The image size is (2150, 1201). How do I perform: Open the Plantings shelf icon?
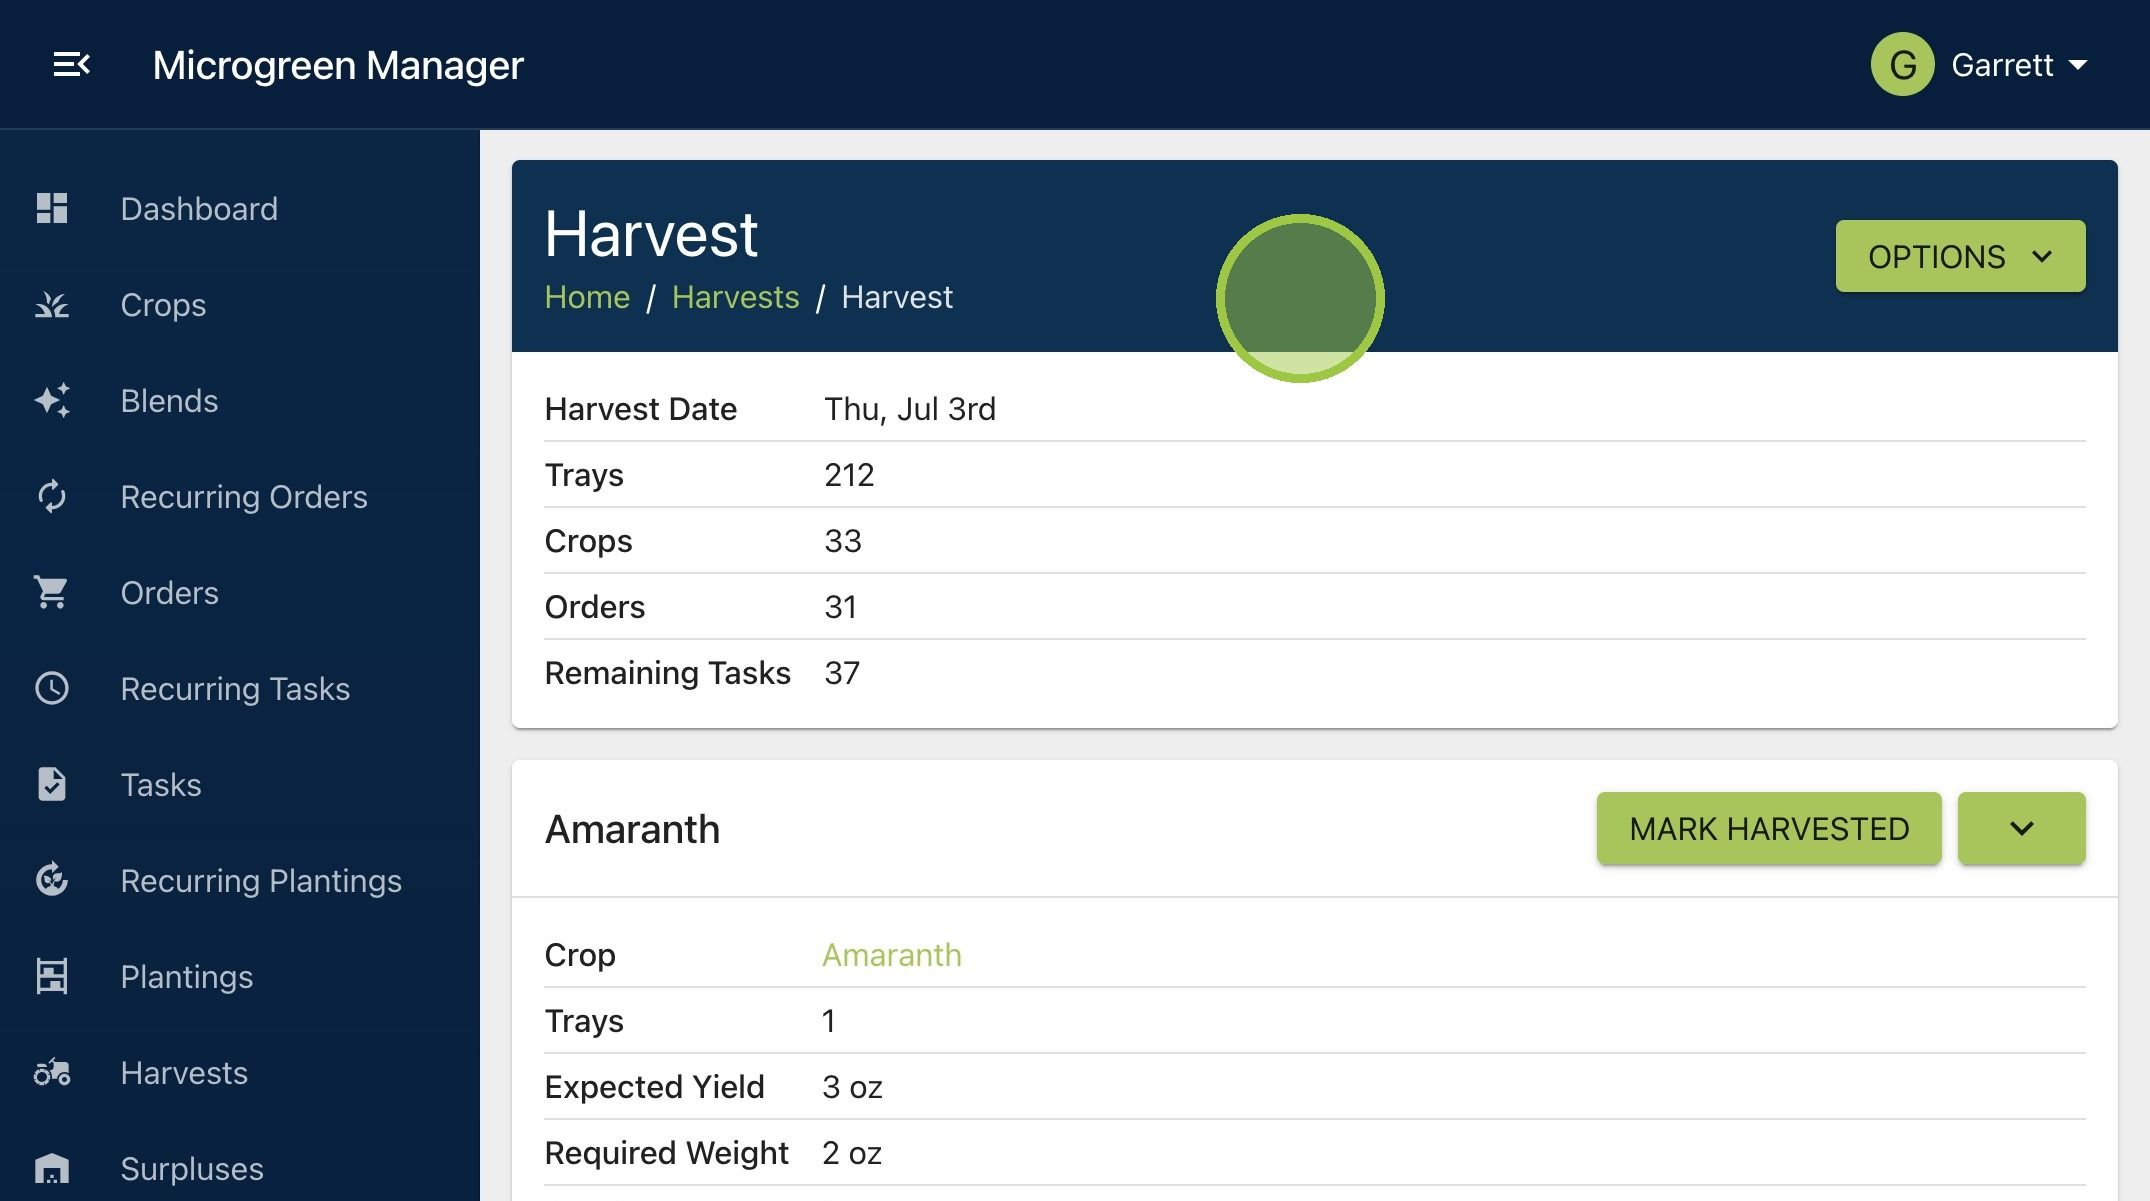[52, 976]
